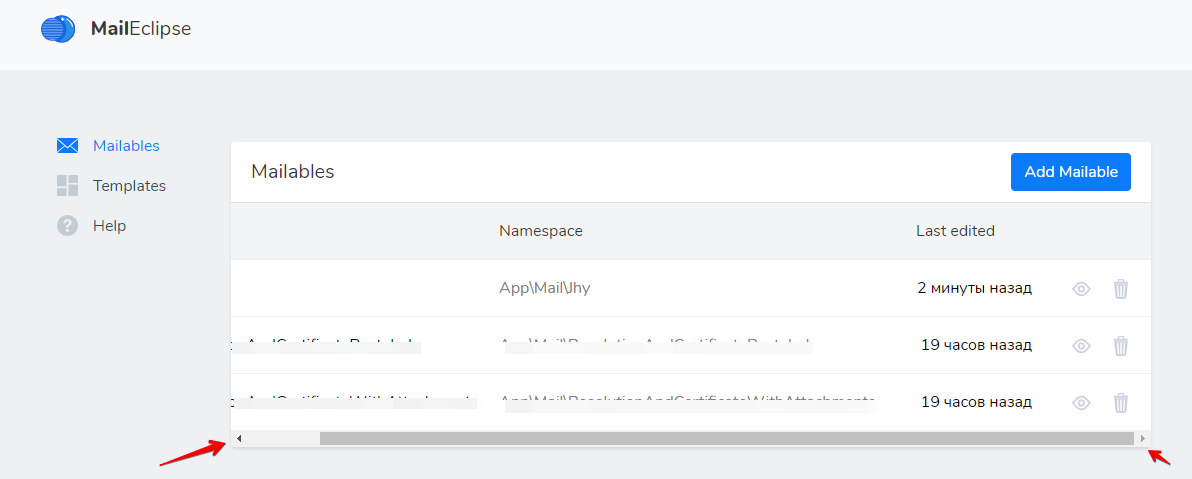Click the horizontal scrollbar left arrow
1192x479 pixels.
click(239, 439)
